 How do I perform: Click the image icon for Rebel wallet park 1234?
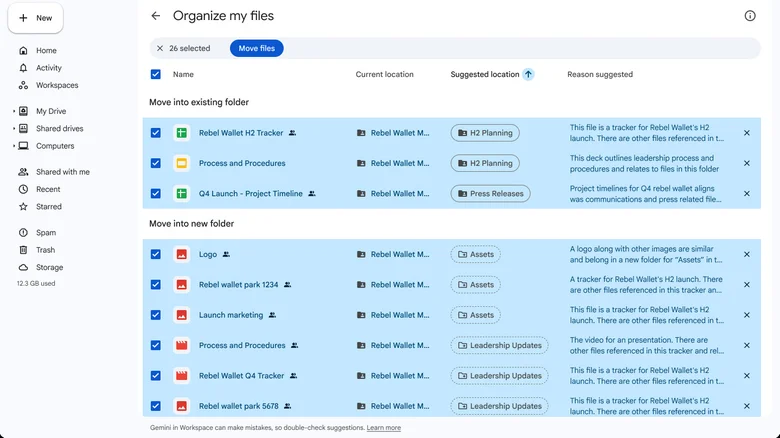182,285
